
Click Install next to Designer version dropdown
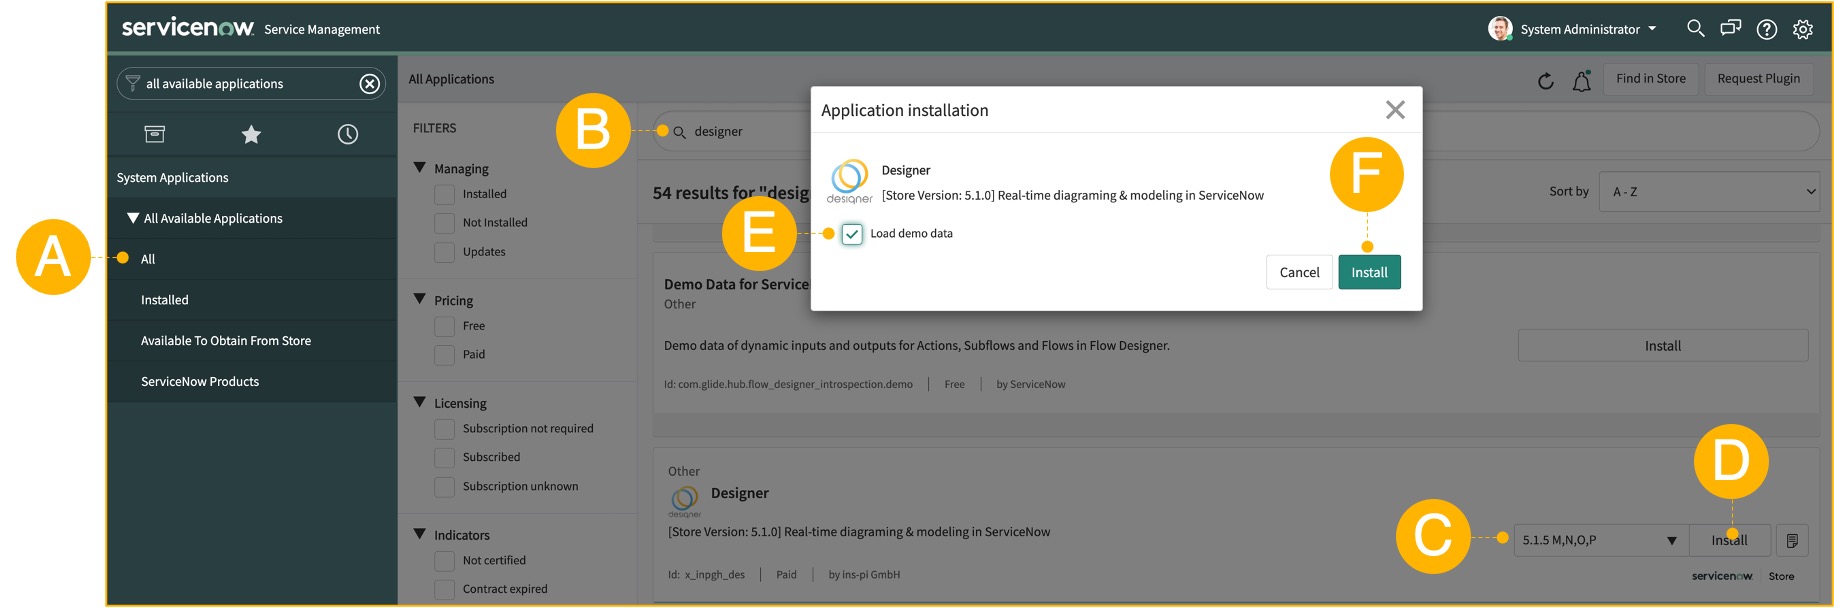coord(1729,540)
